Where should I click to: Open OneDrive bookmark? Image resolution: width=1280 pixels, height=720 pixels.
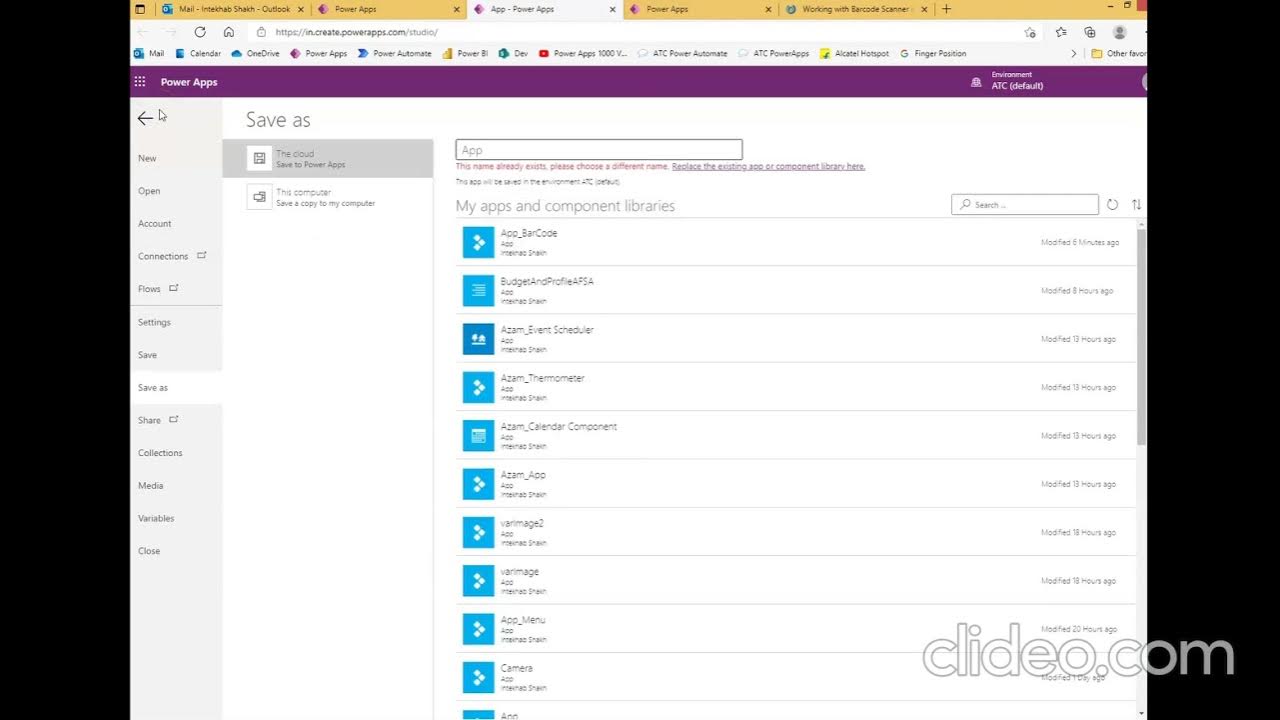(255, 53)
